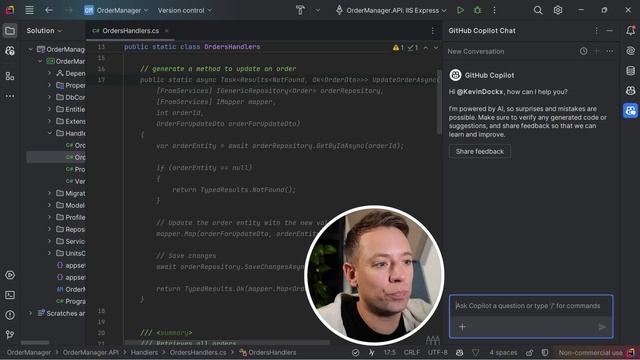Open the build options dropdown arrow

coord(317,10)
